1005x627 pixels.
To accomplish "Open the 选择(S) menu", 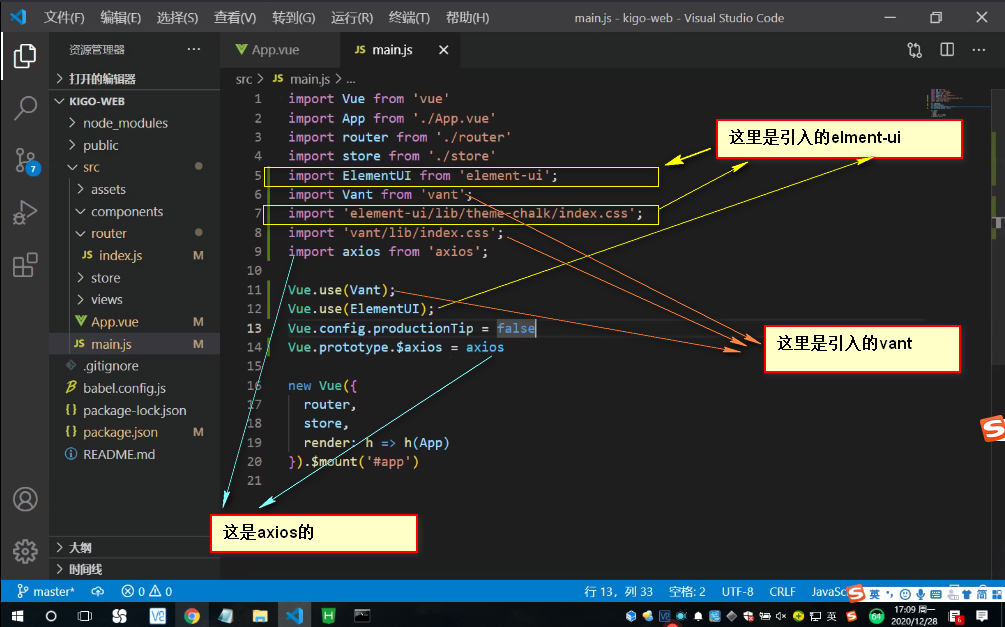I will point(177,18).
